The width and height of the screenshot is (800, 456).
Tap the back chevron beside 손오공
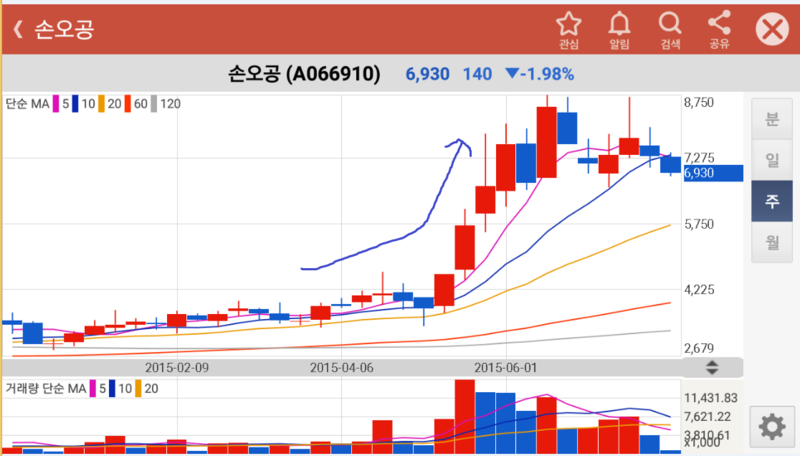point(17,30)
